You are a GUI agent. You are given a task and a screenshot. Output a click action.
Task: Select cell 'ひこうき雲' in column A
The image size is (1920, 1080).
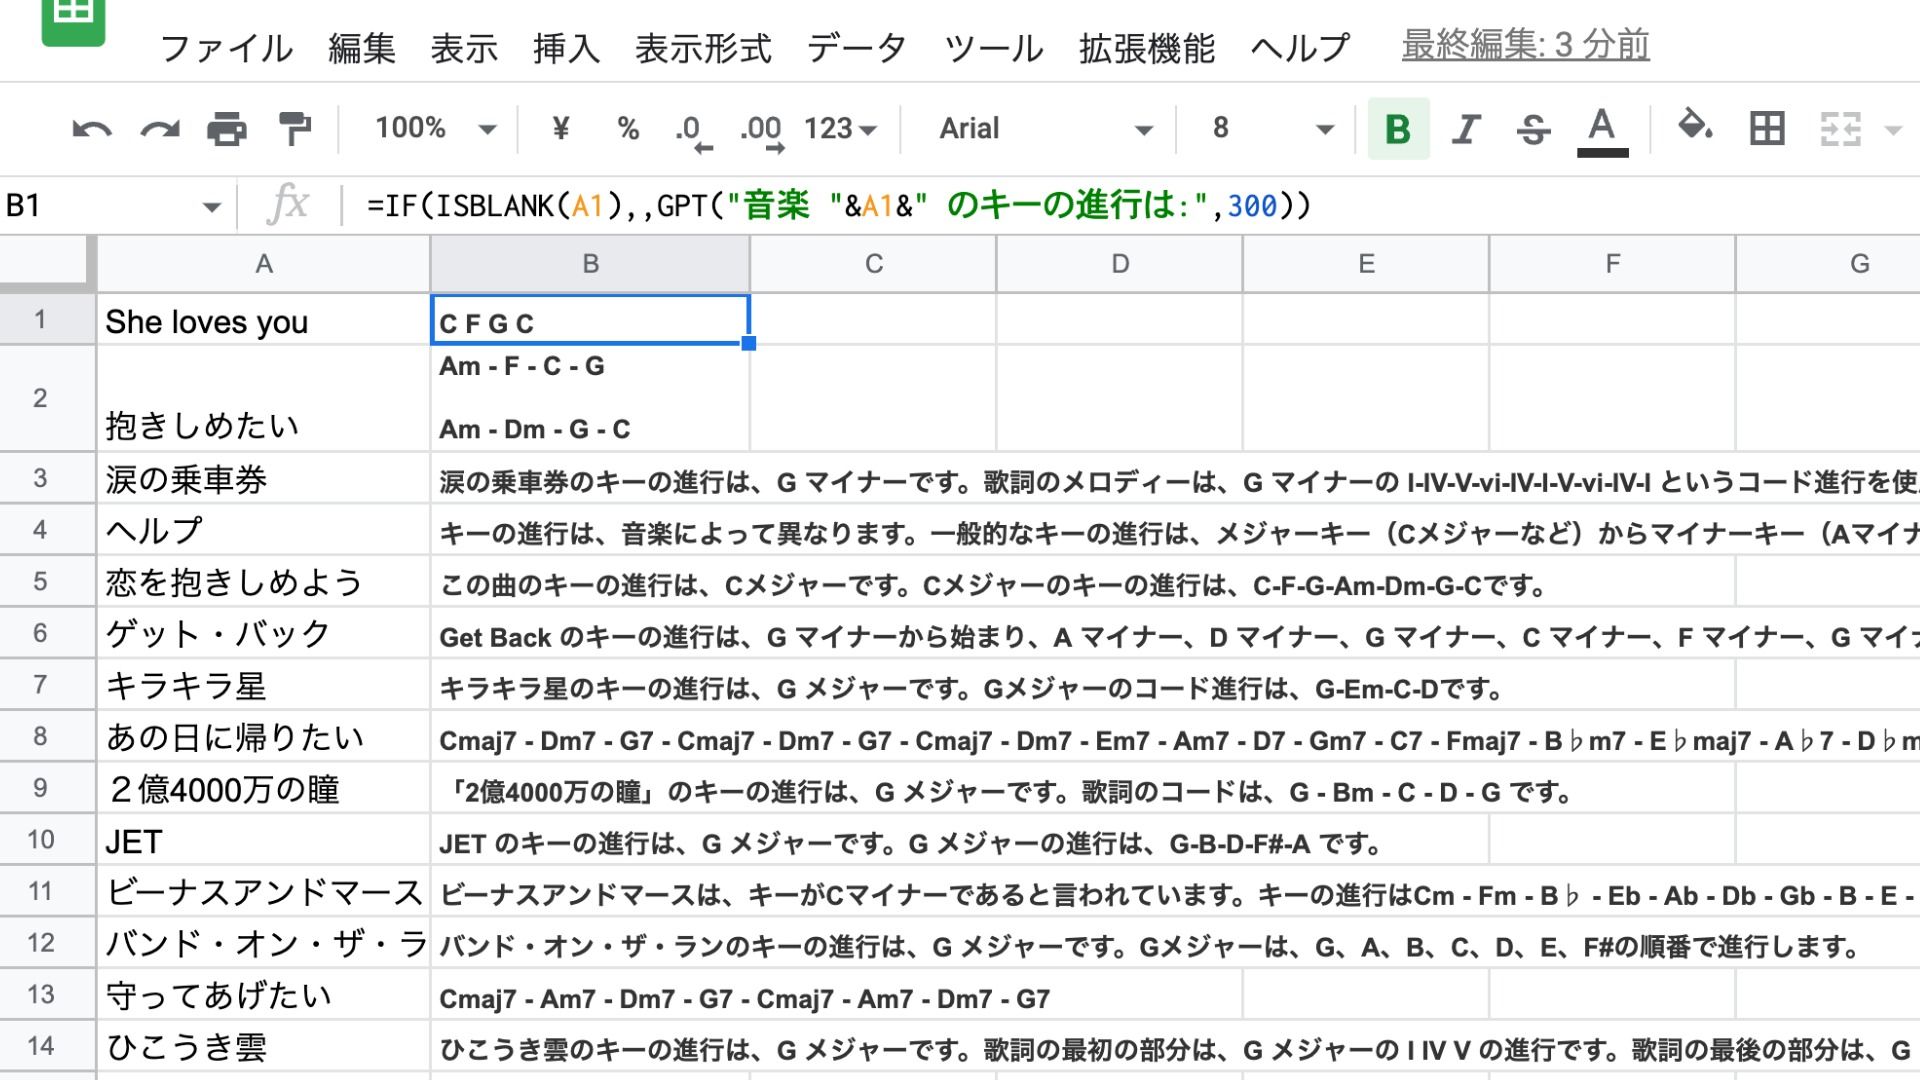264,1046
